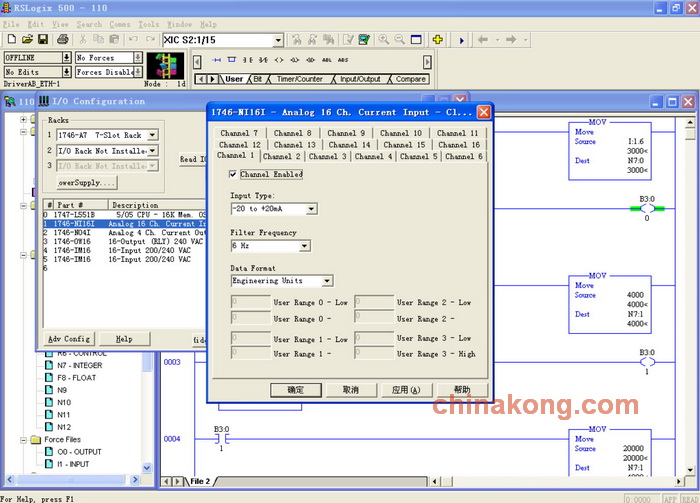The height and width of the screenshot is (503, 700).
Task: Select Timer/Counter instruction tab
Action: (x=300, y=79)
